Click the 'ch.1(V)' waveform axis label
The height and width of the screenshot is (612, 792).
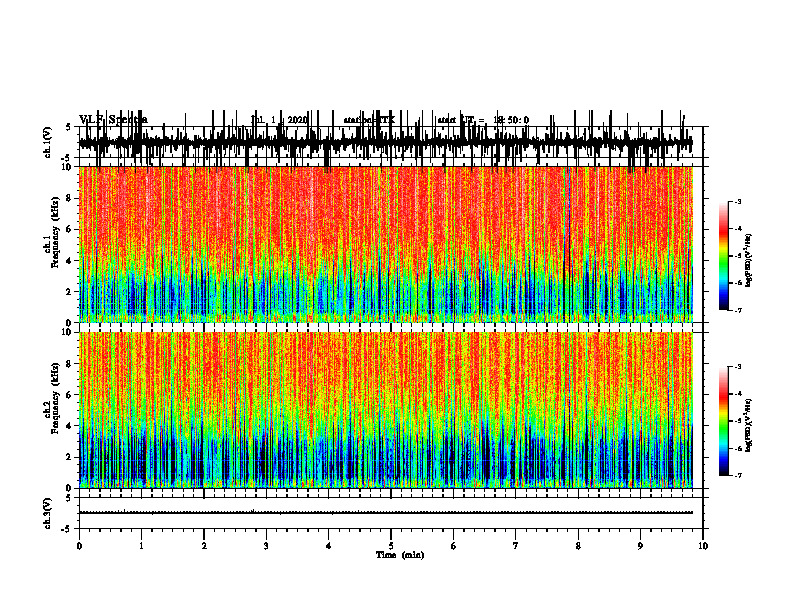(47, 142)
